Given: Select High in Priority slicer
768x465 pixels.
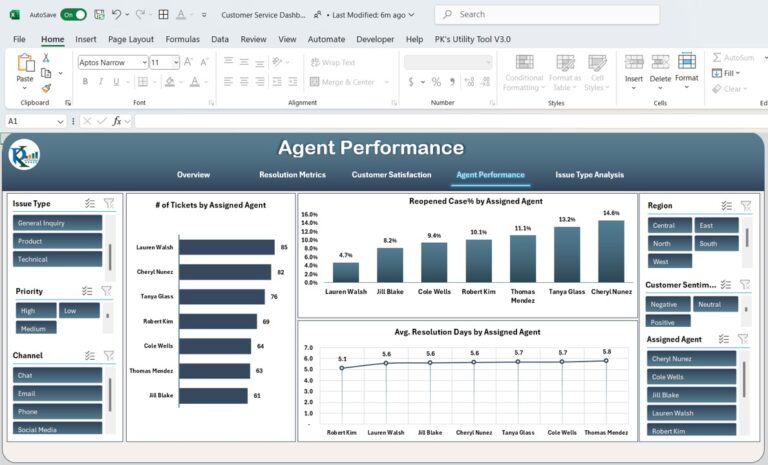Looking at the screenshot, I should click(36, 311).
